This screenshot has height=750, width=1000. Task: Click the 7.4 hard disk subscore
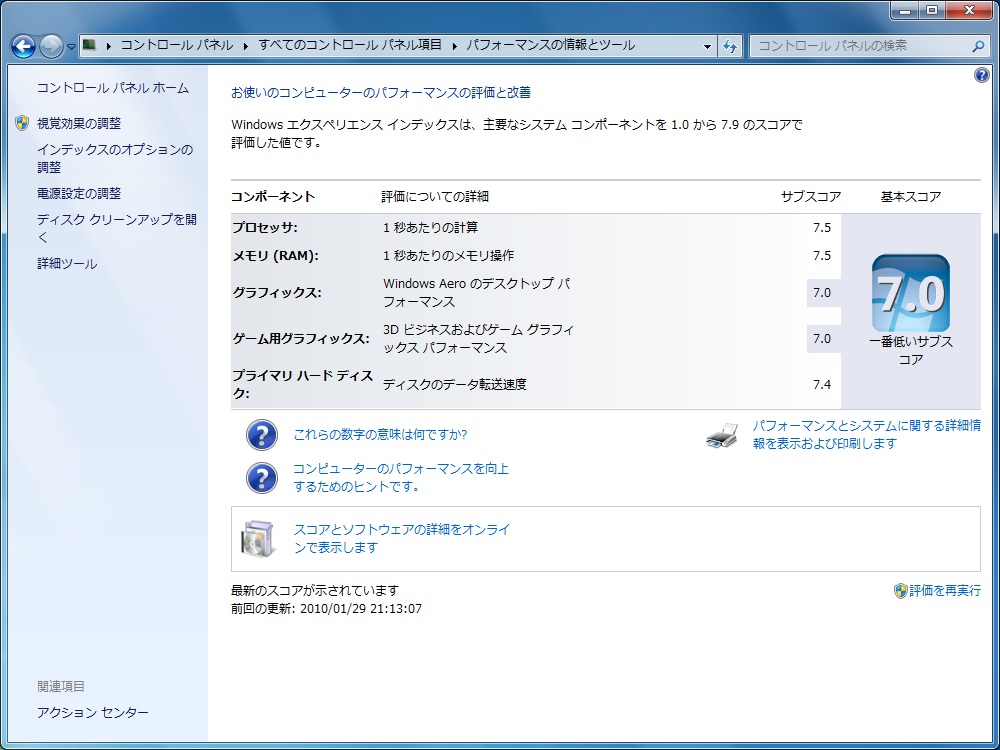click(x=822, y=385)
